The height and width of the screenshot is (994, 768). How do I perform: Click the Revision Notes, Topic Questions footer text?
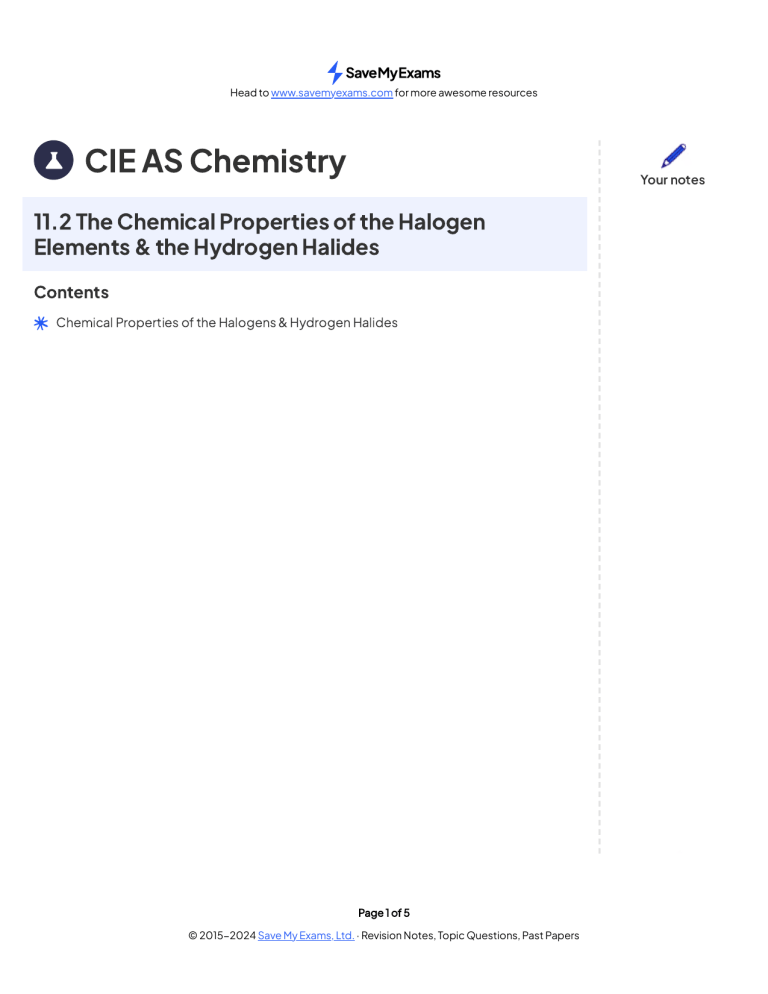(439, 935)
